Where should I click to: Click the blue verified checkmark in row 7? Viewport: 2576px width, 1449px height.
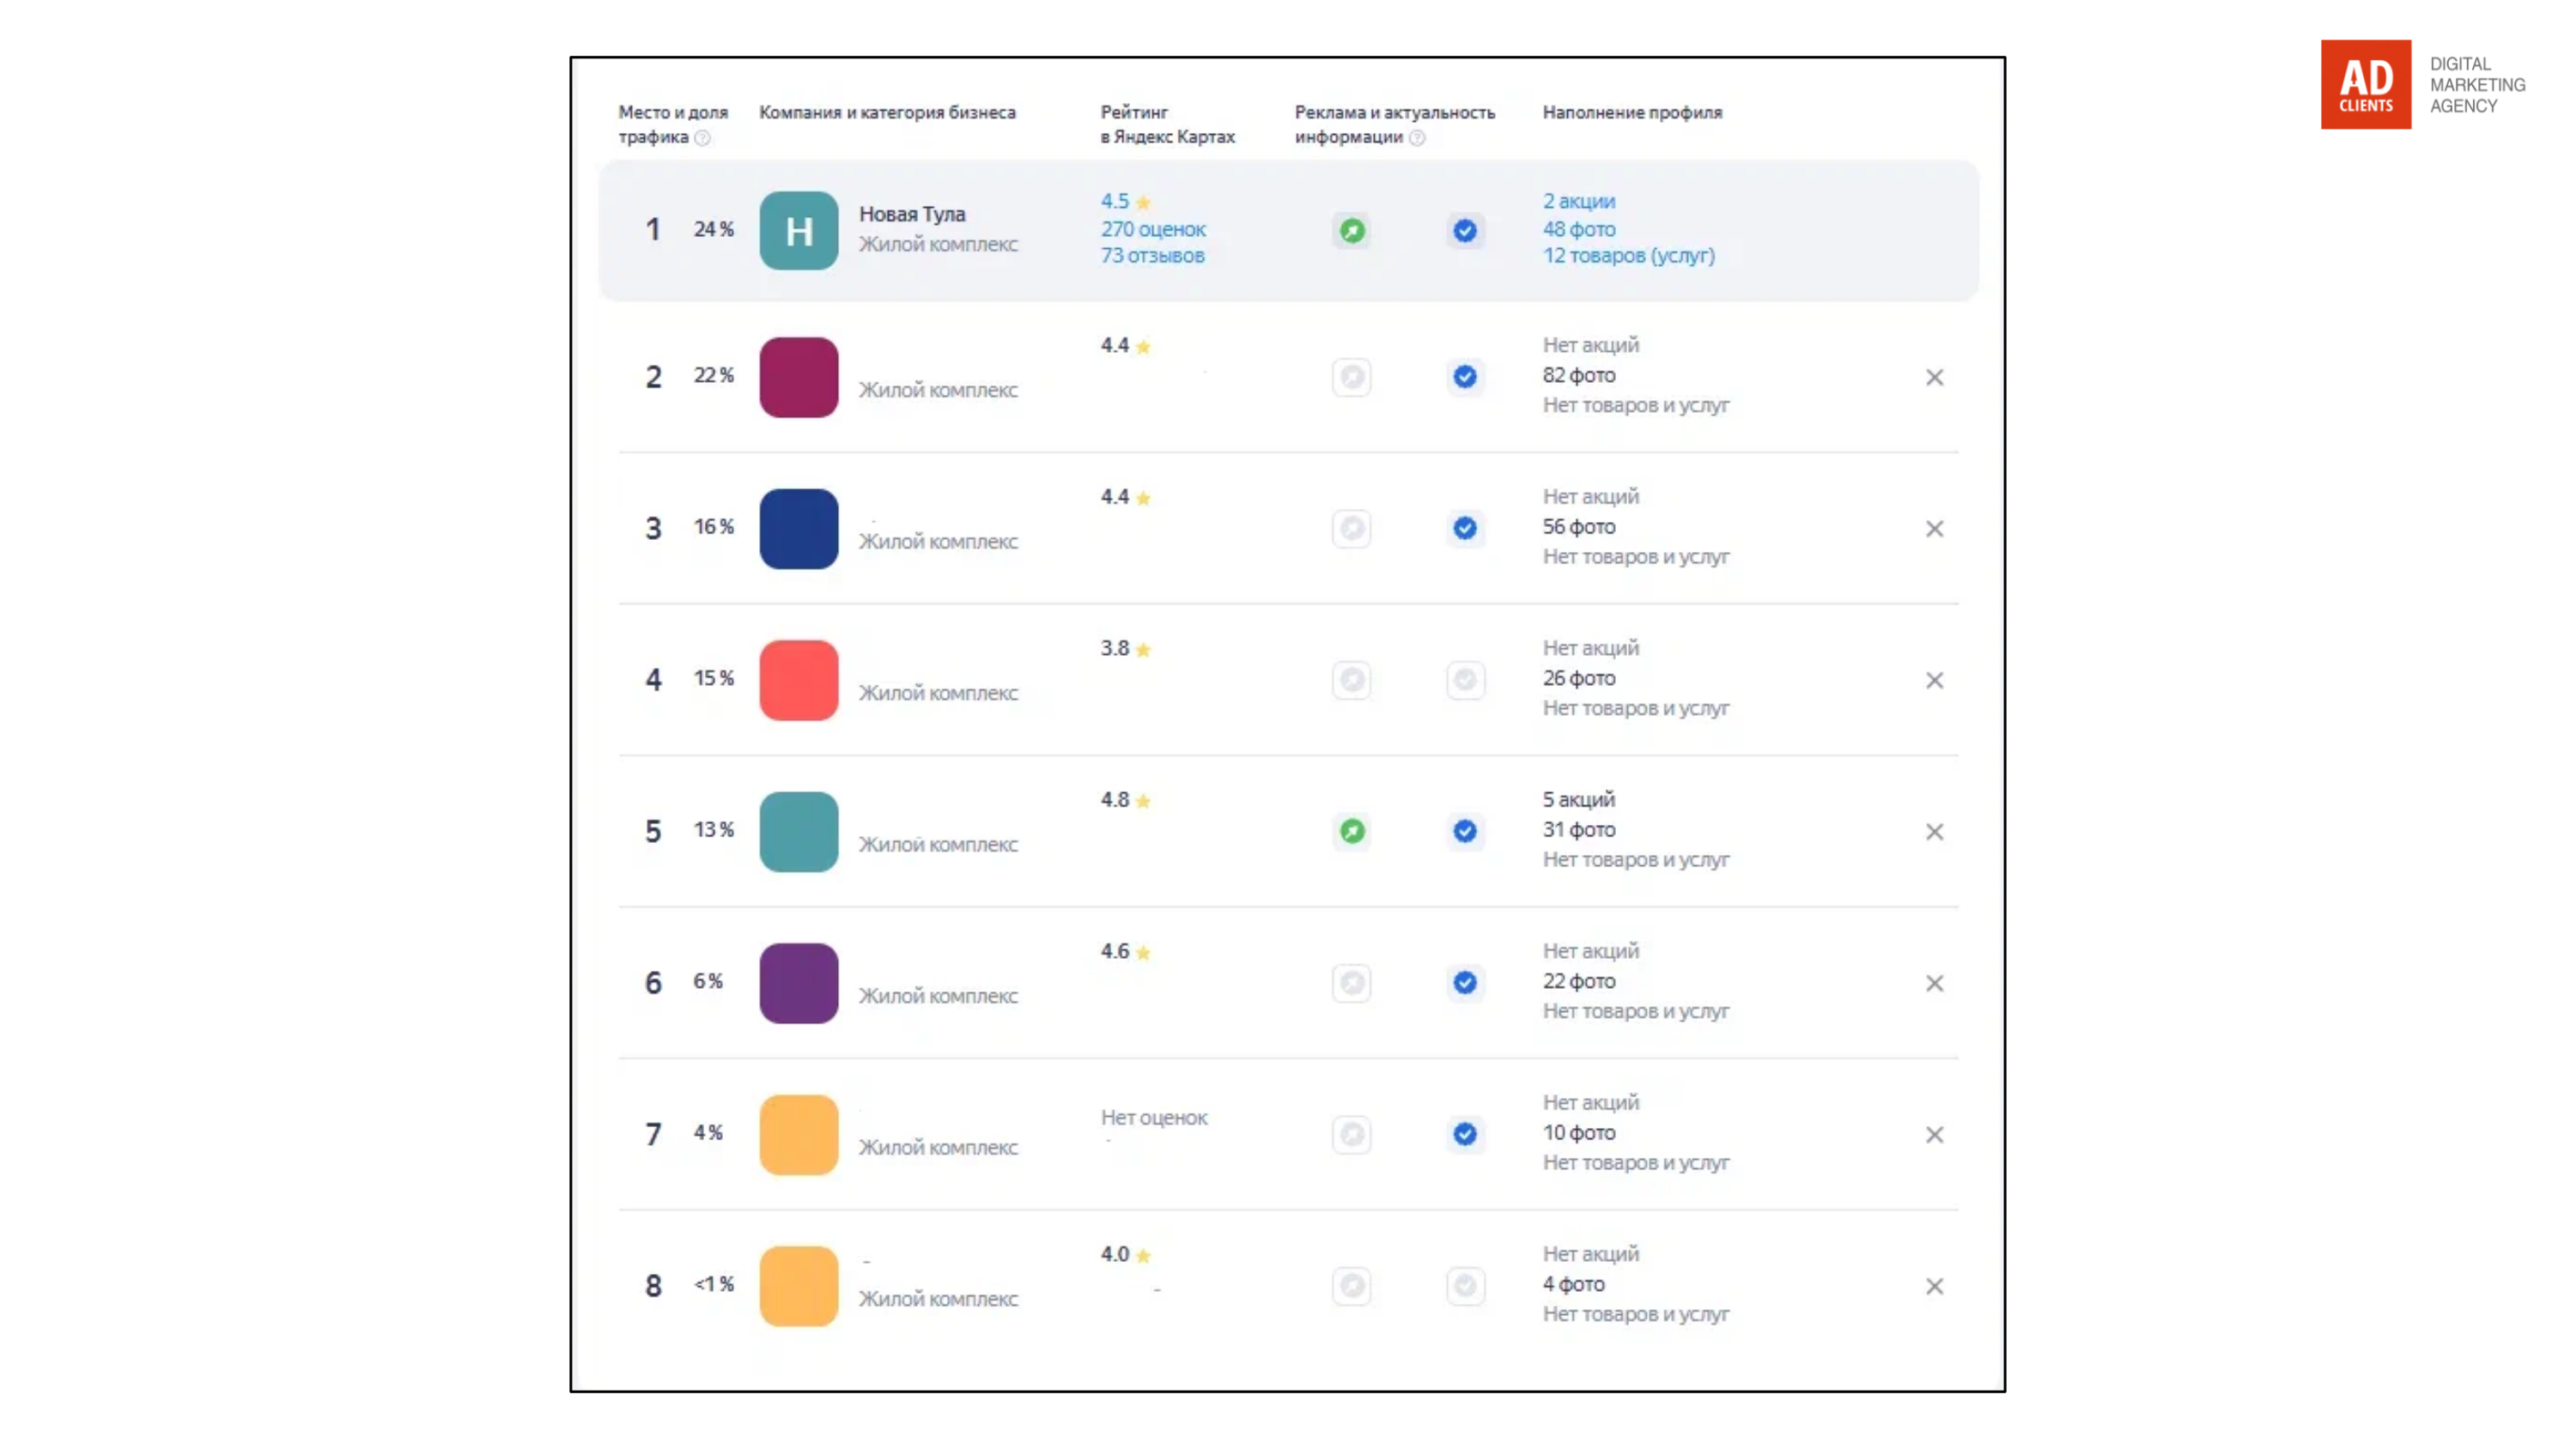tap(1465, 1134)
